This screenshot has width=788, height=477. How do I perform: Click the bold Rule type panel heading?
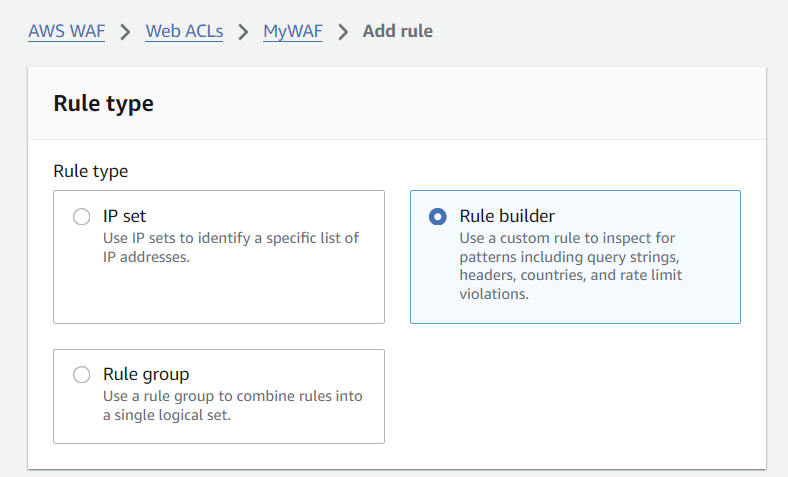click(103, 103)
